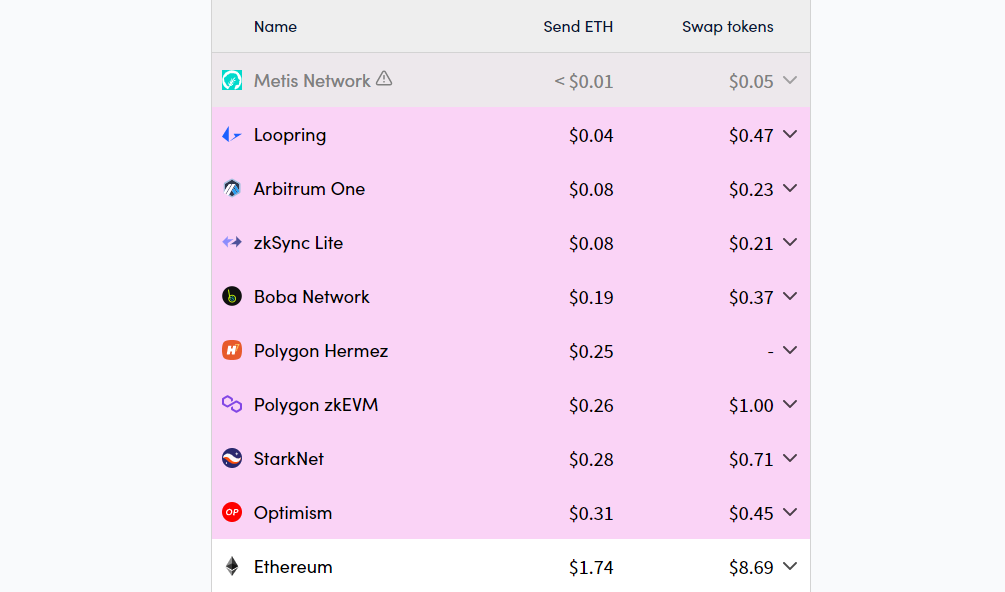Click the Boba Network logo icon

point(232,297)
